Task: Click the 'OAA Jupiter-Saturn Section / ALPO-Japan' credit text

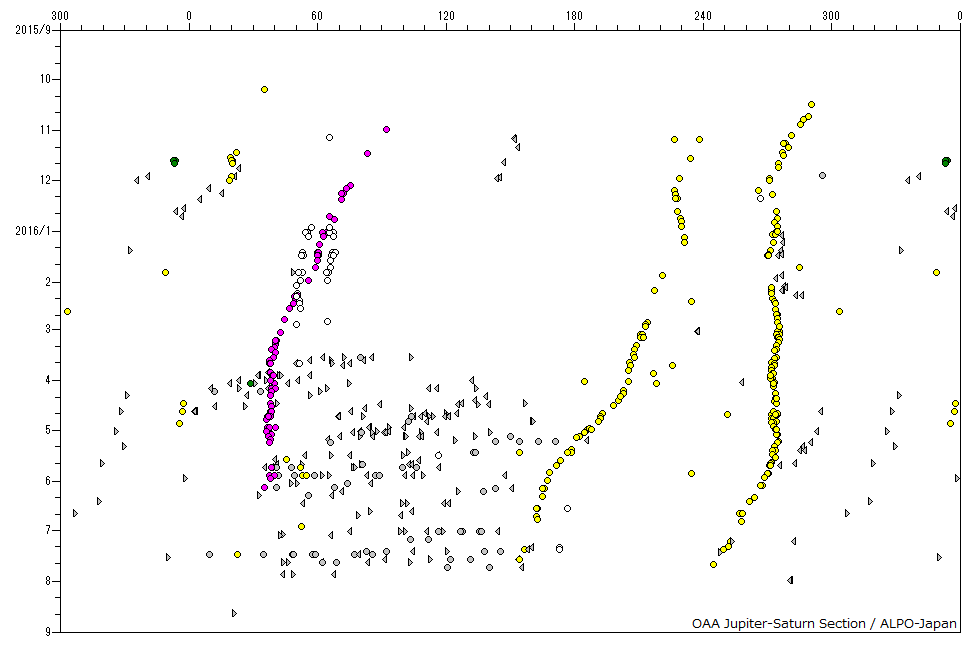Action: [x=824, y=623]
